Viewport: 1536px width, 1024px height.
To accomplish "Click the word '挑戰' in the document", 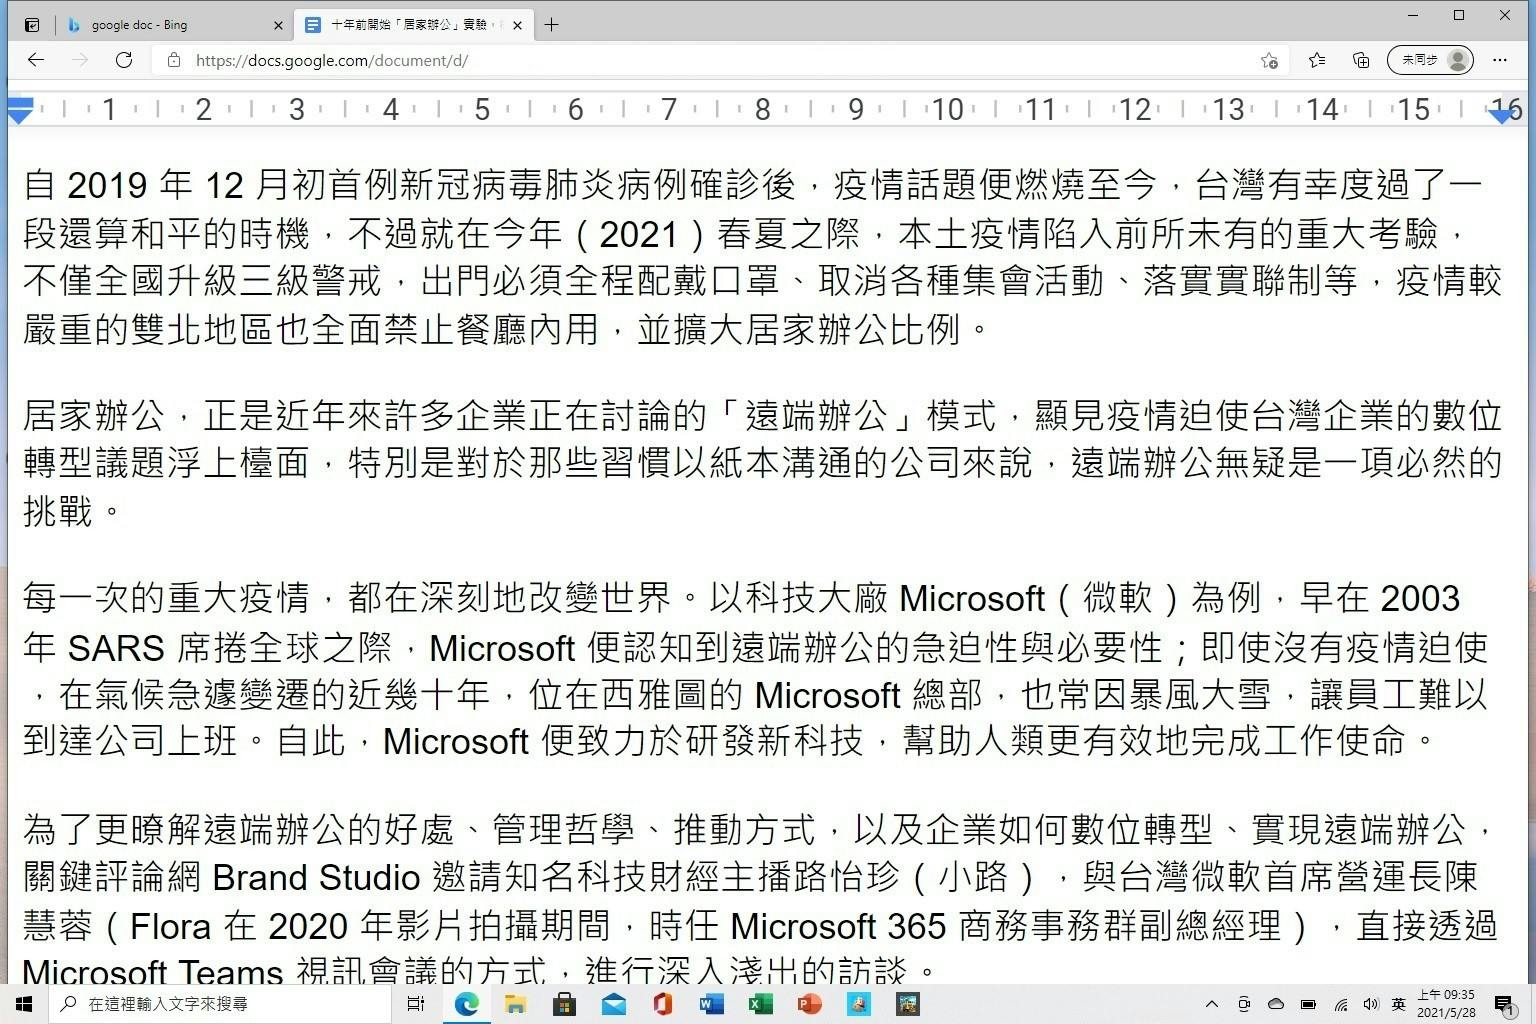I will click(58, 511).
